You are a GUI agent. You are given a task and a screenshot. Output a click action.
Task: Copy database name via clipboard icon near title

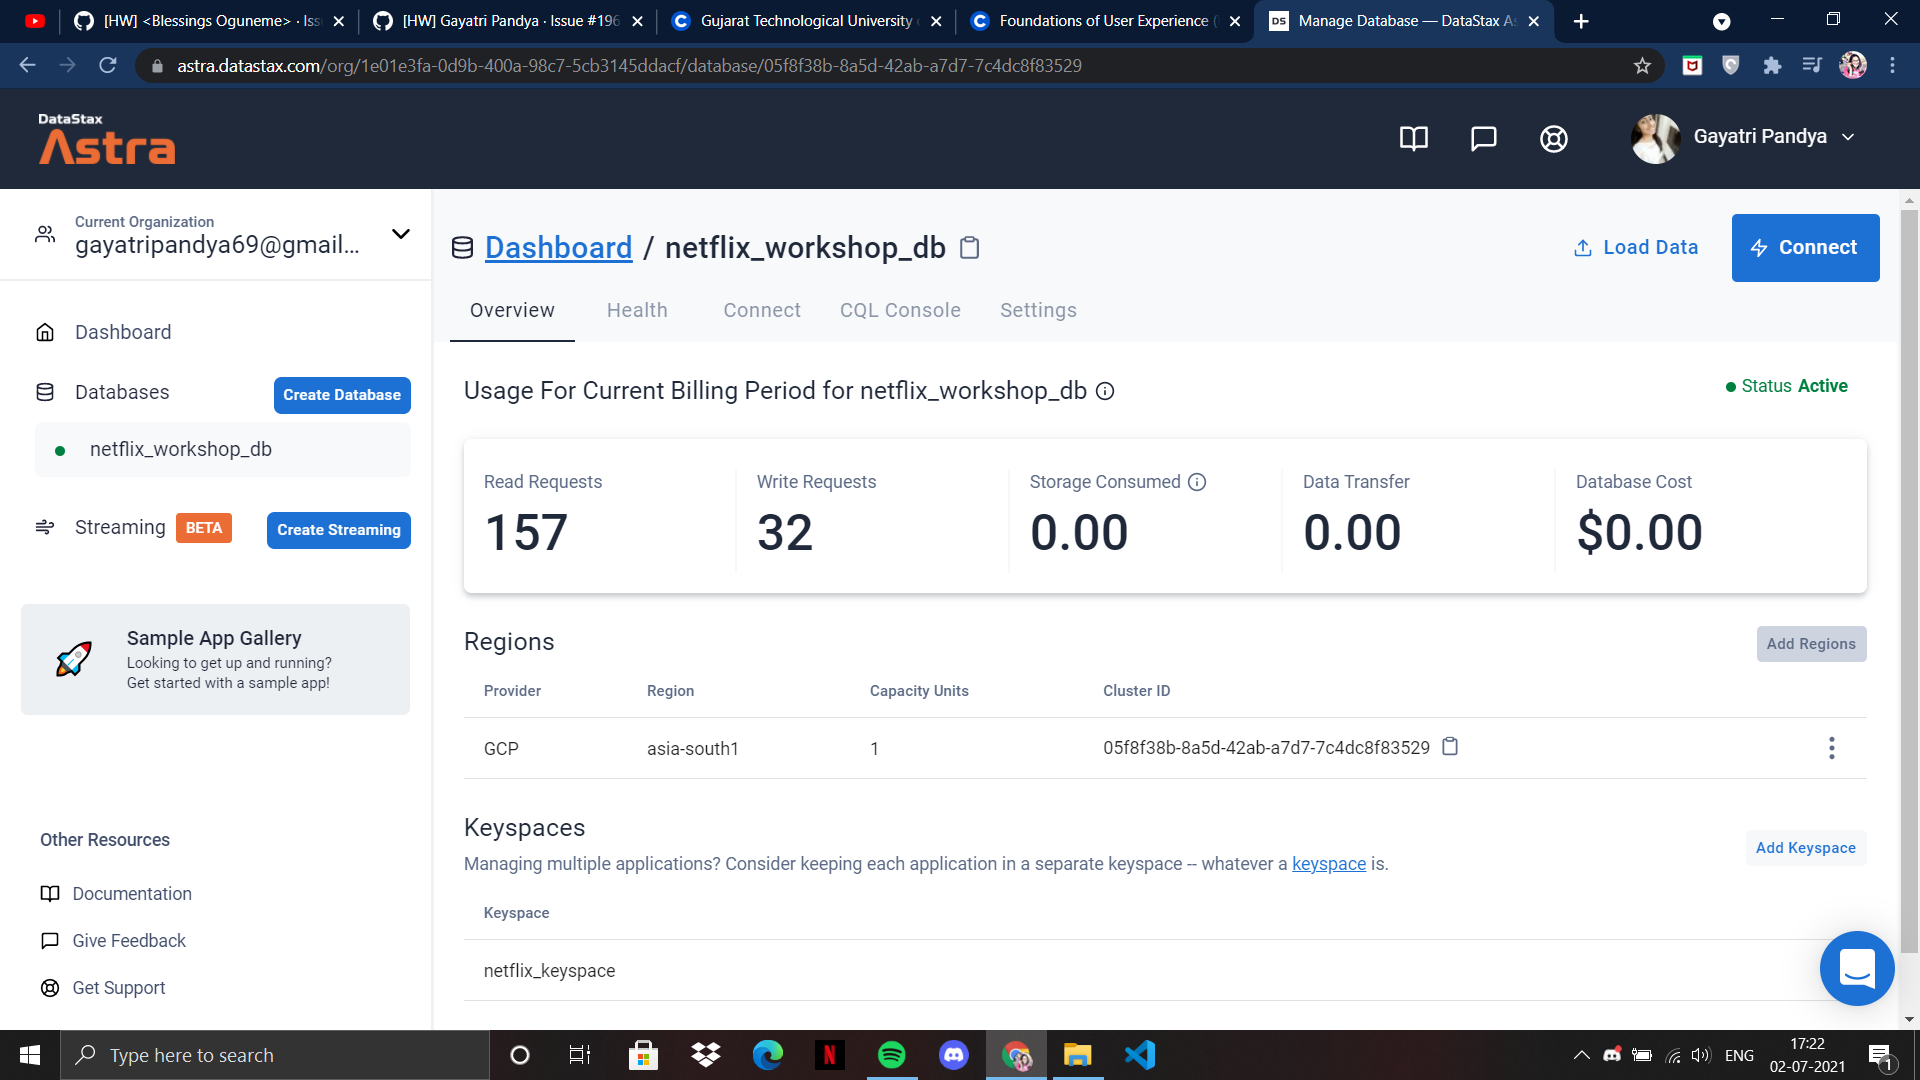coord(969,247)
